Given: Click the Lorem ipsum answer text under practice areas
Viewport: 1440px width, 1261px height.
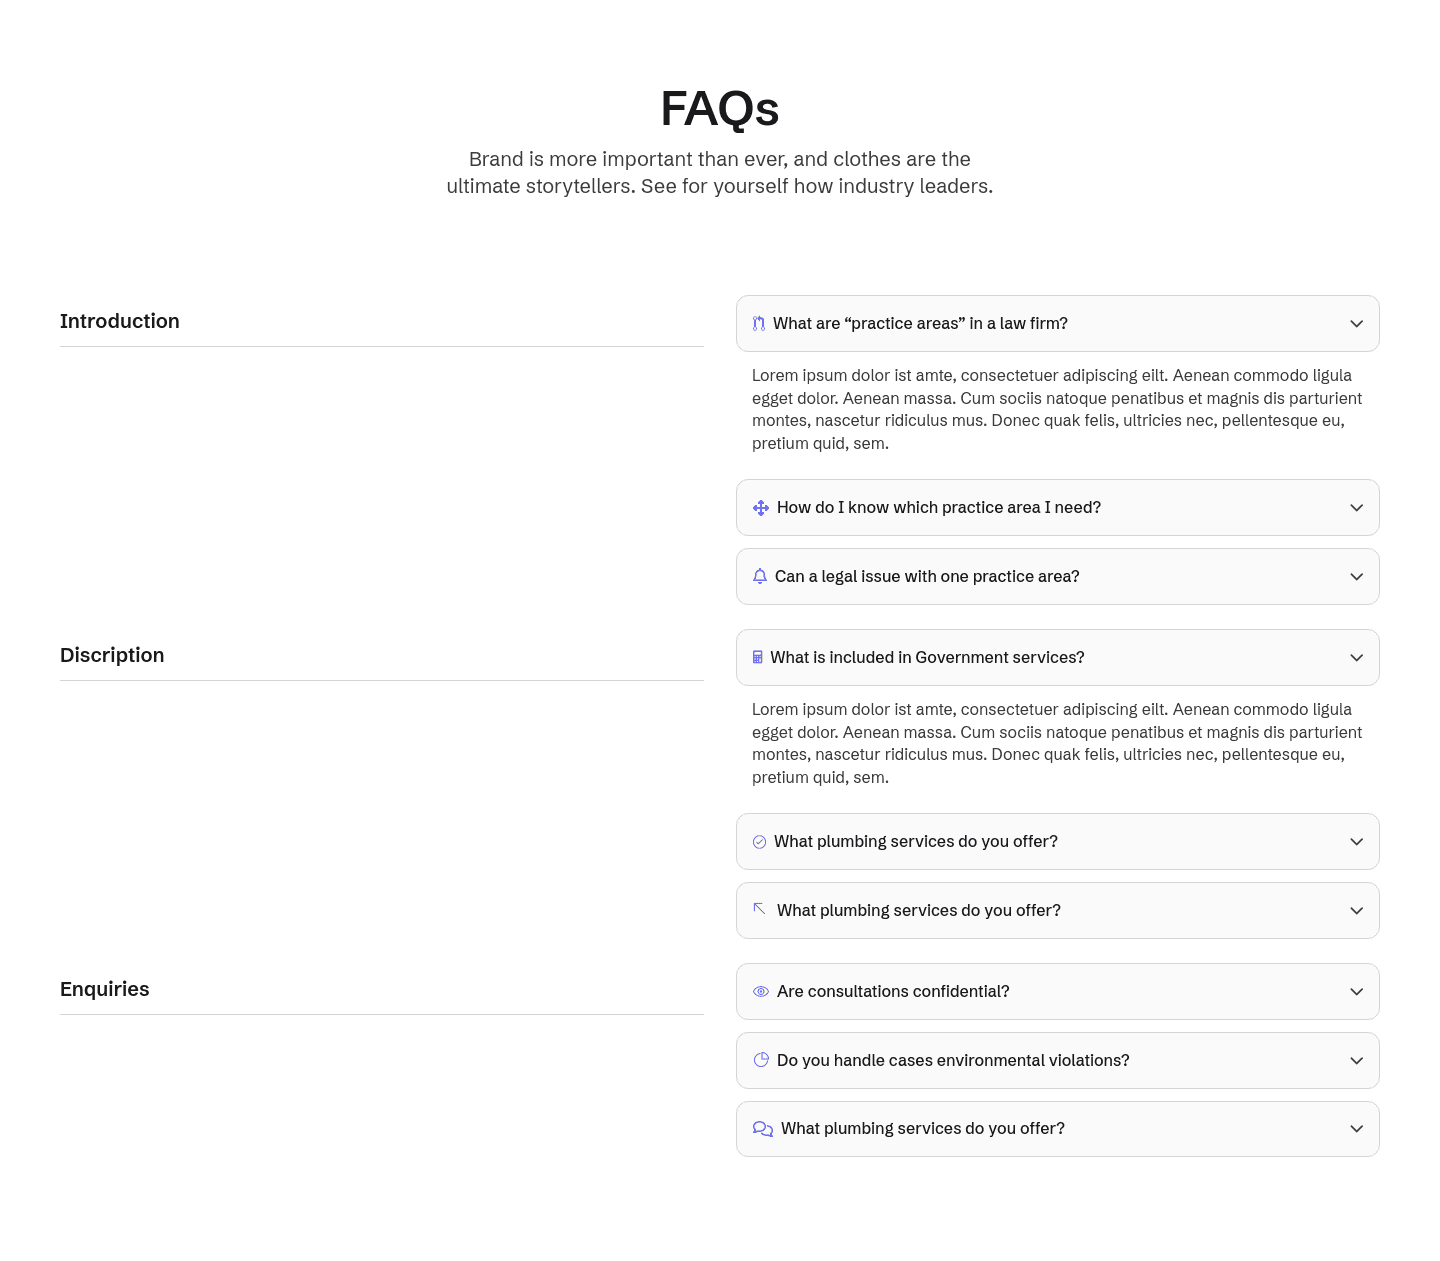Looking at the screenshot, I should [x=1056, y=408].
